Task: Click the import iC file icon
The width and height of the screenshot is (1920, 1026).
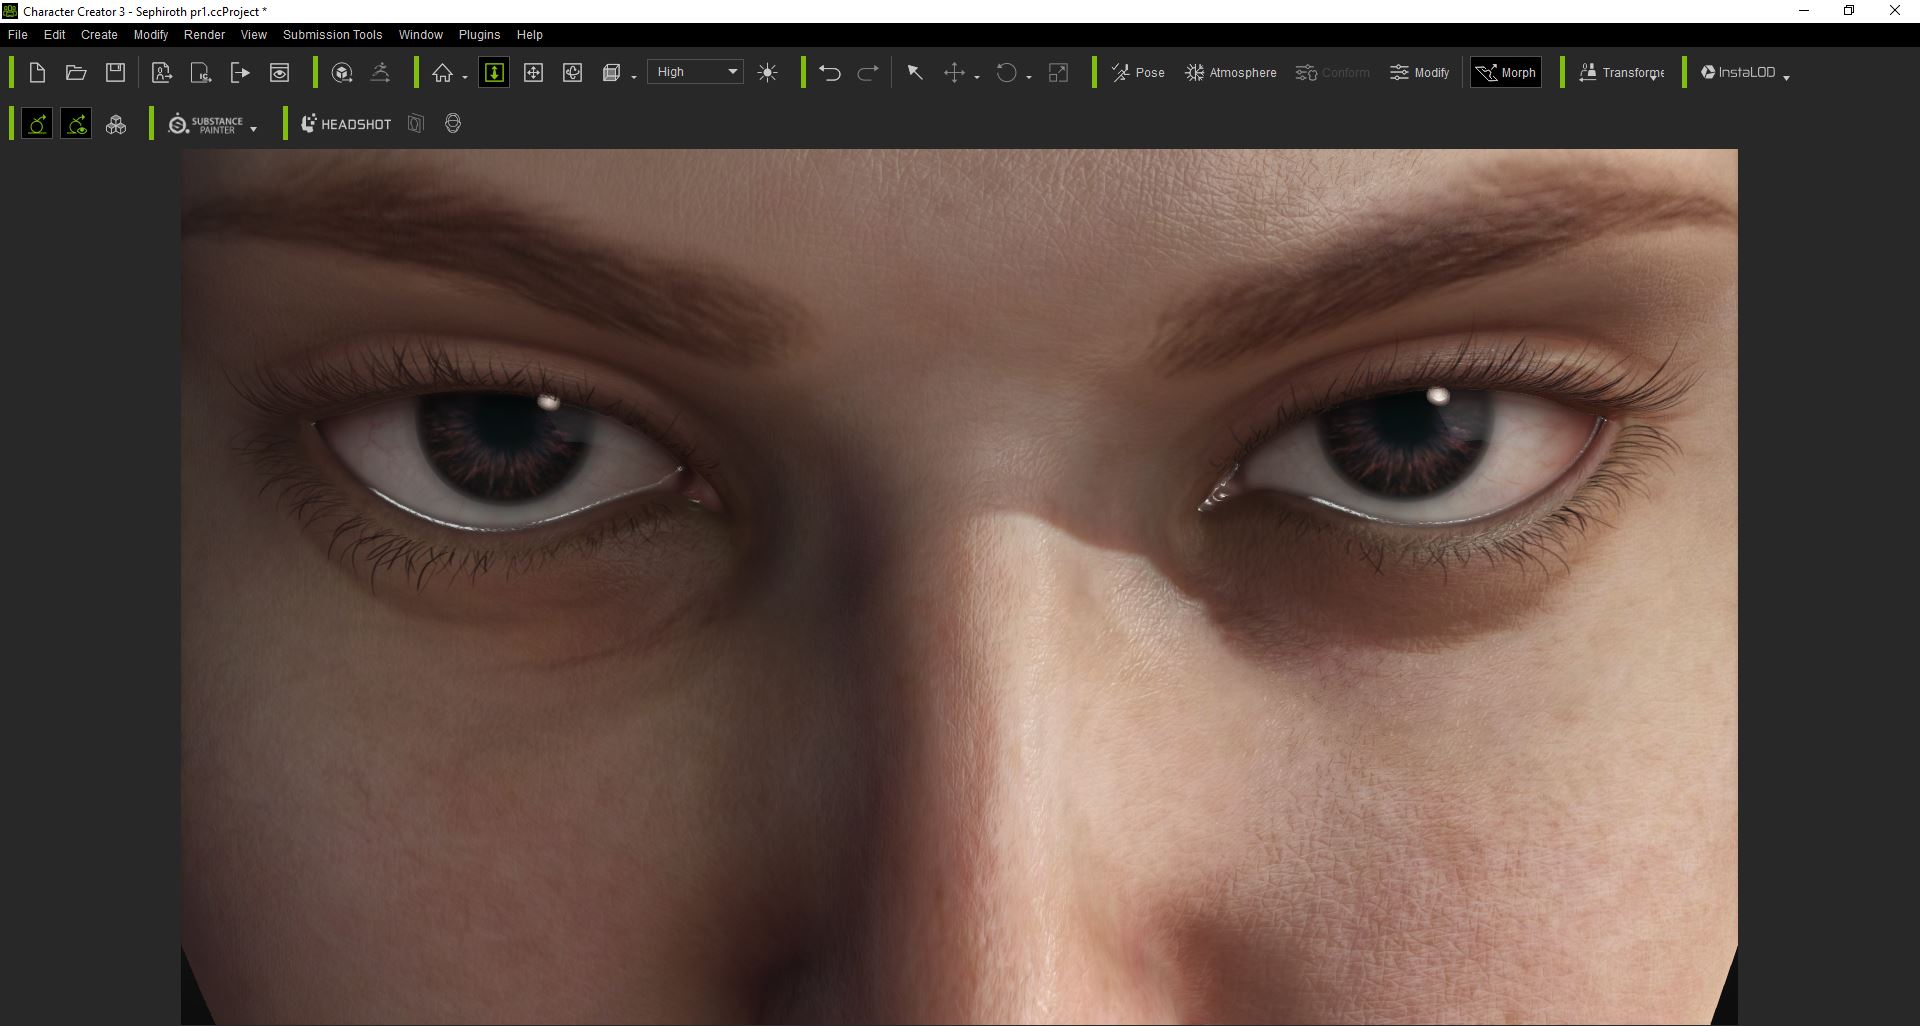Action: (201, 72)
